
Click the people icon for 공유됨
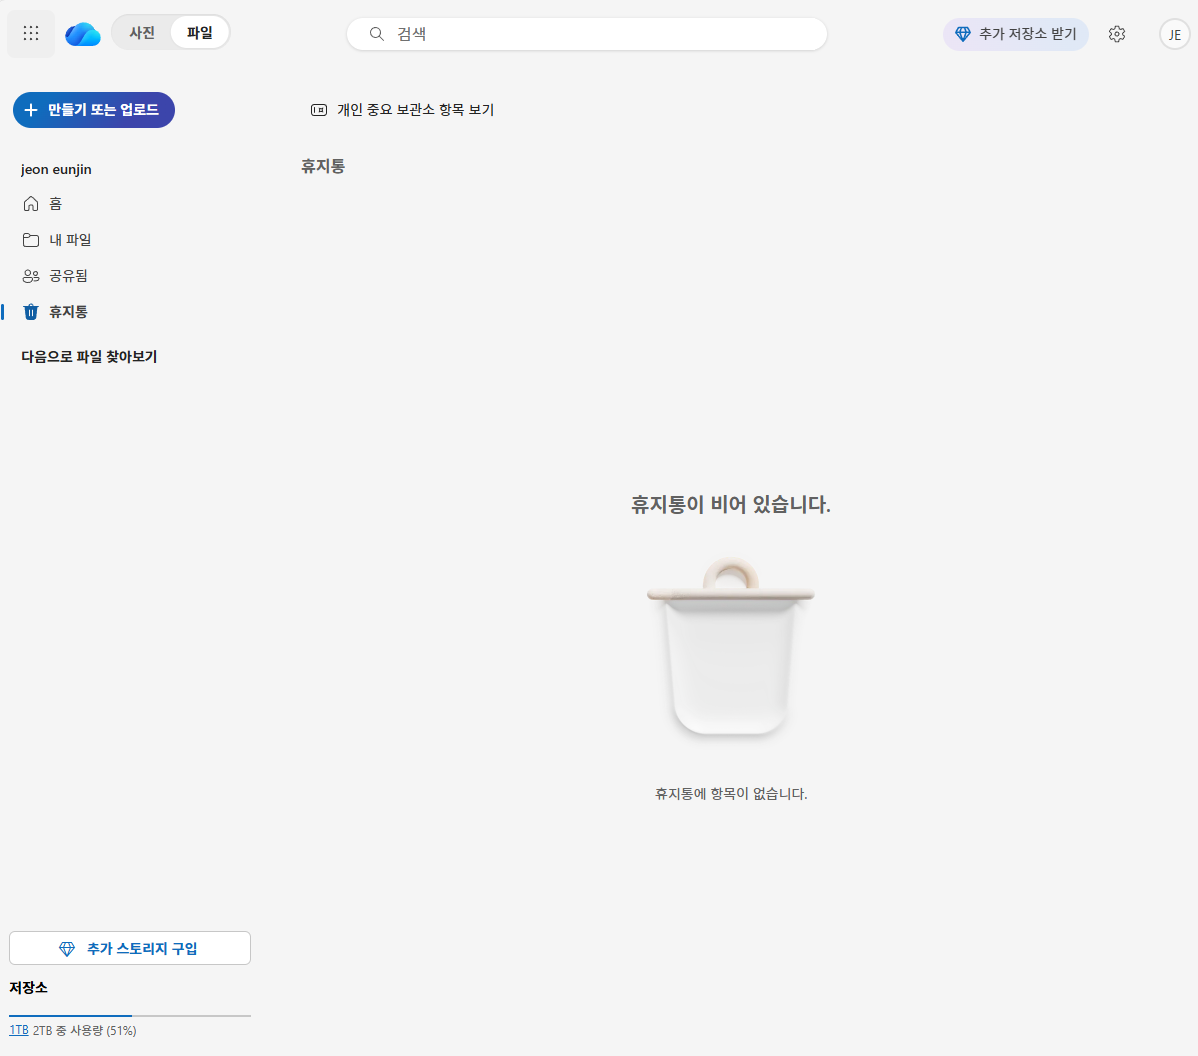click(x=31, y=276)
